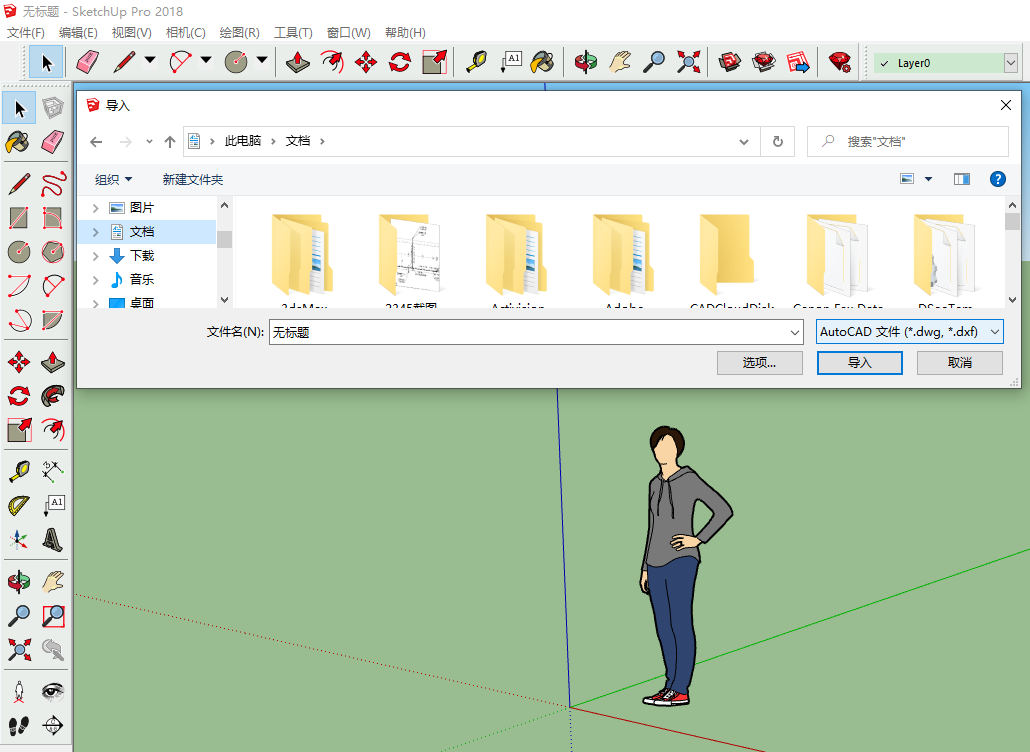Open the 窗口(W) menu
Viewport: 1030px width, 752px height.
click(x=349, y=33)
